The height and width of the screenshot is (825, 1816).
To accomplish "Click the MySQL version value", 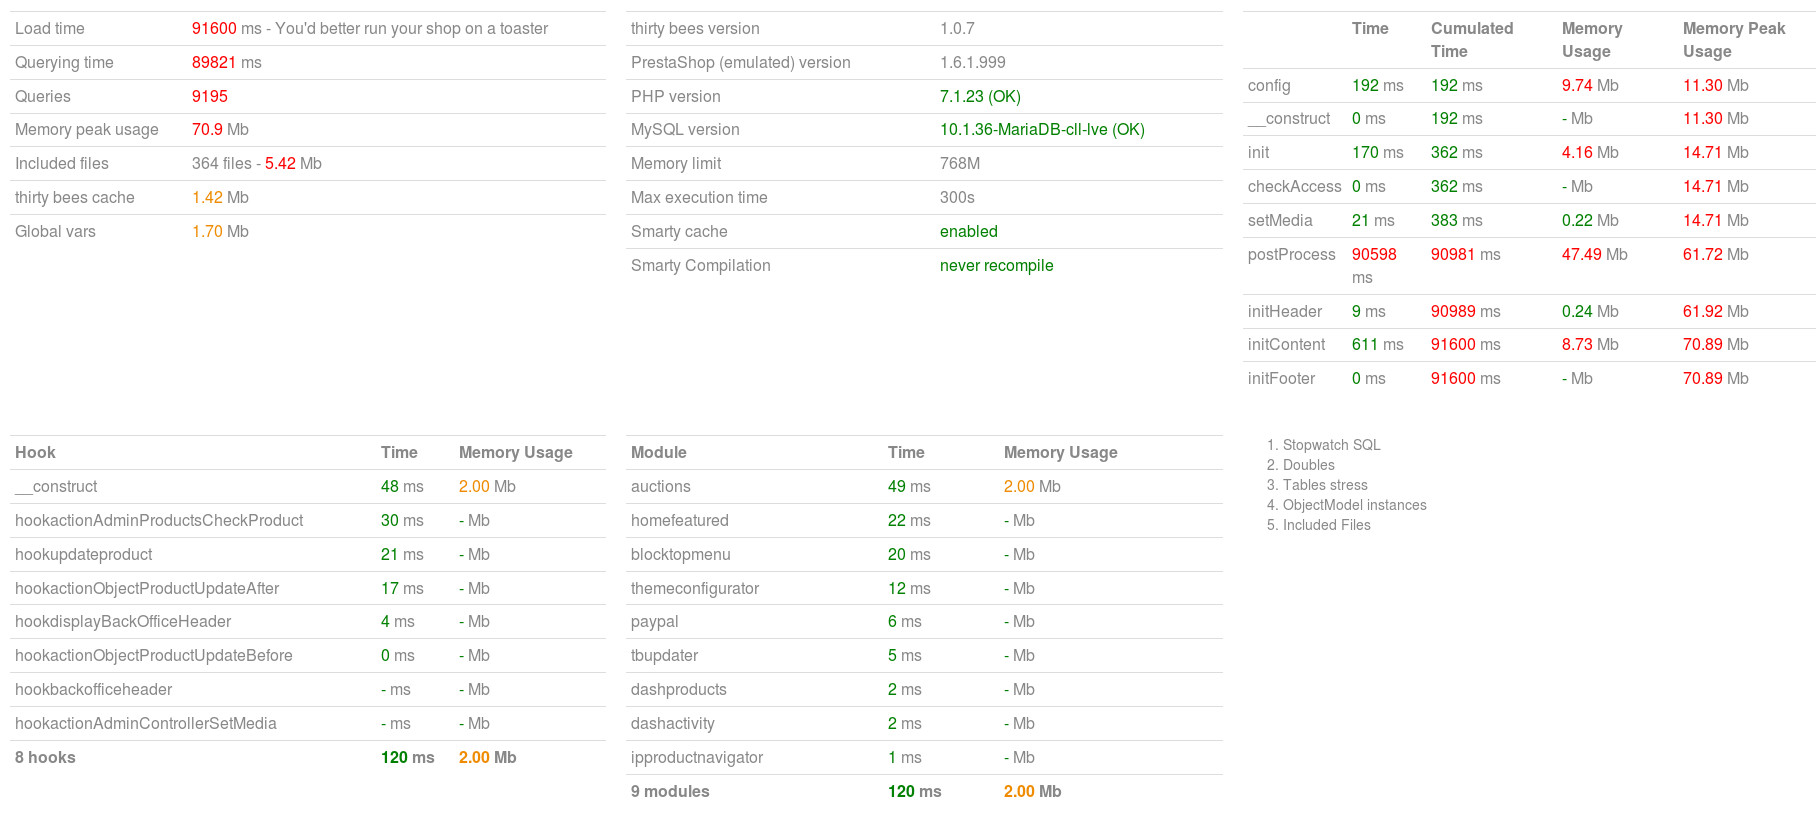I will (x=1041, y=130).
